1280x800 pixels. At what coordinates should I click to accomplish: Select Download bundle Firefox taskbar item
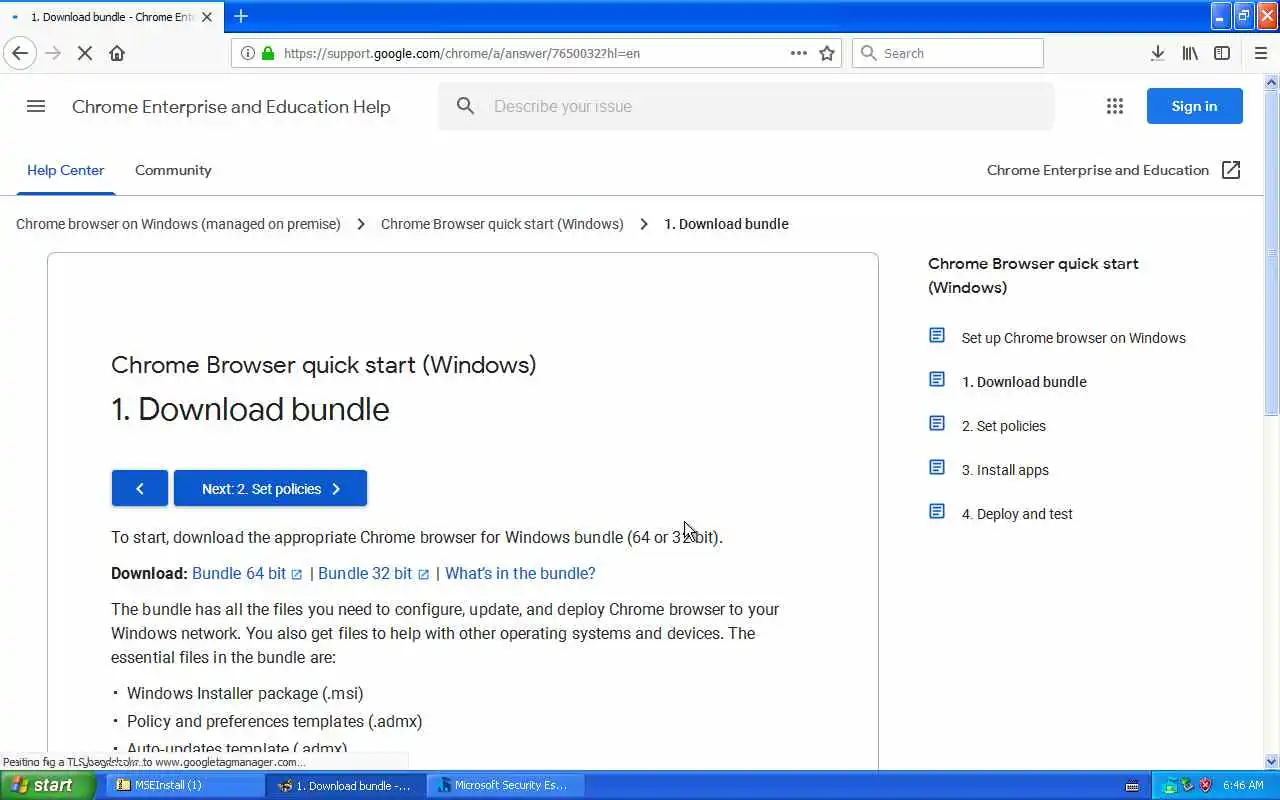pos(346,785)
